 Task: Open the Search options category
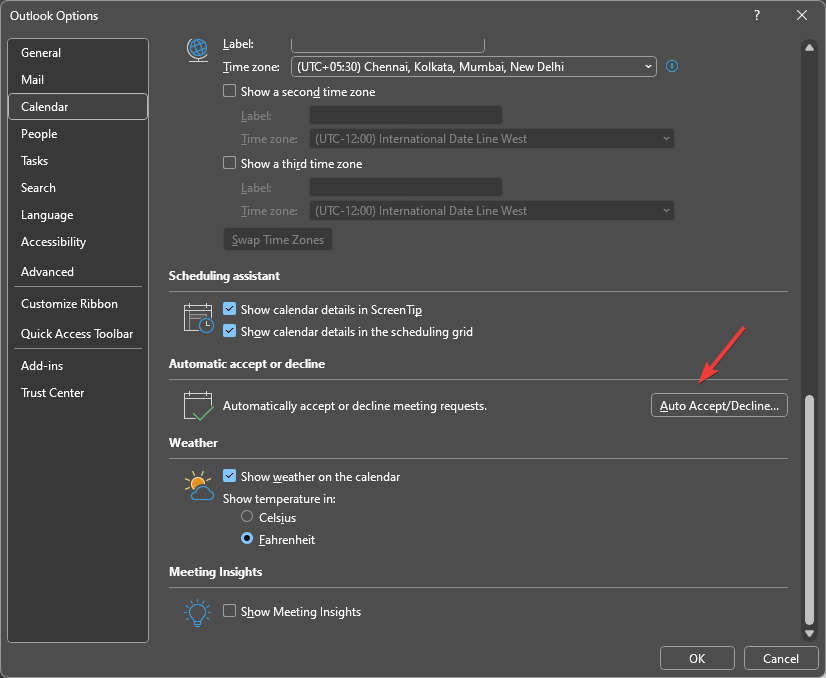pos(78,188)
